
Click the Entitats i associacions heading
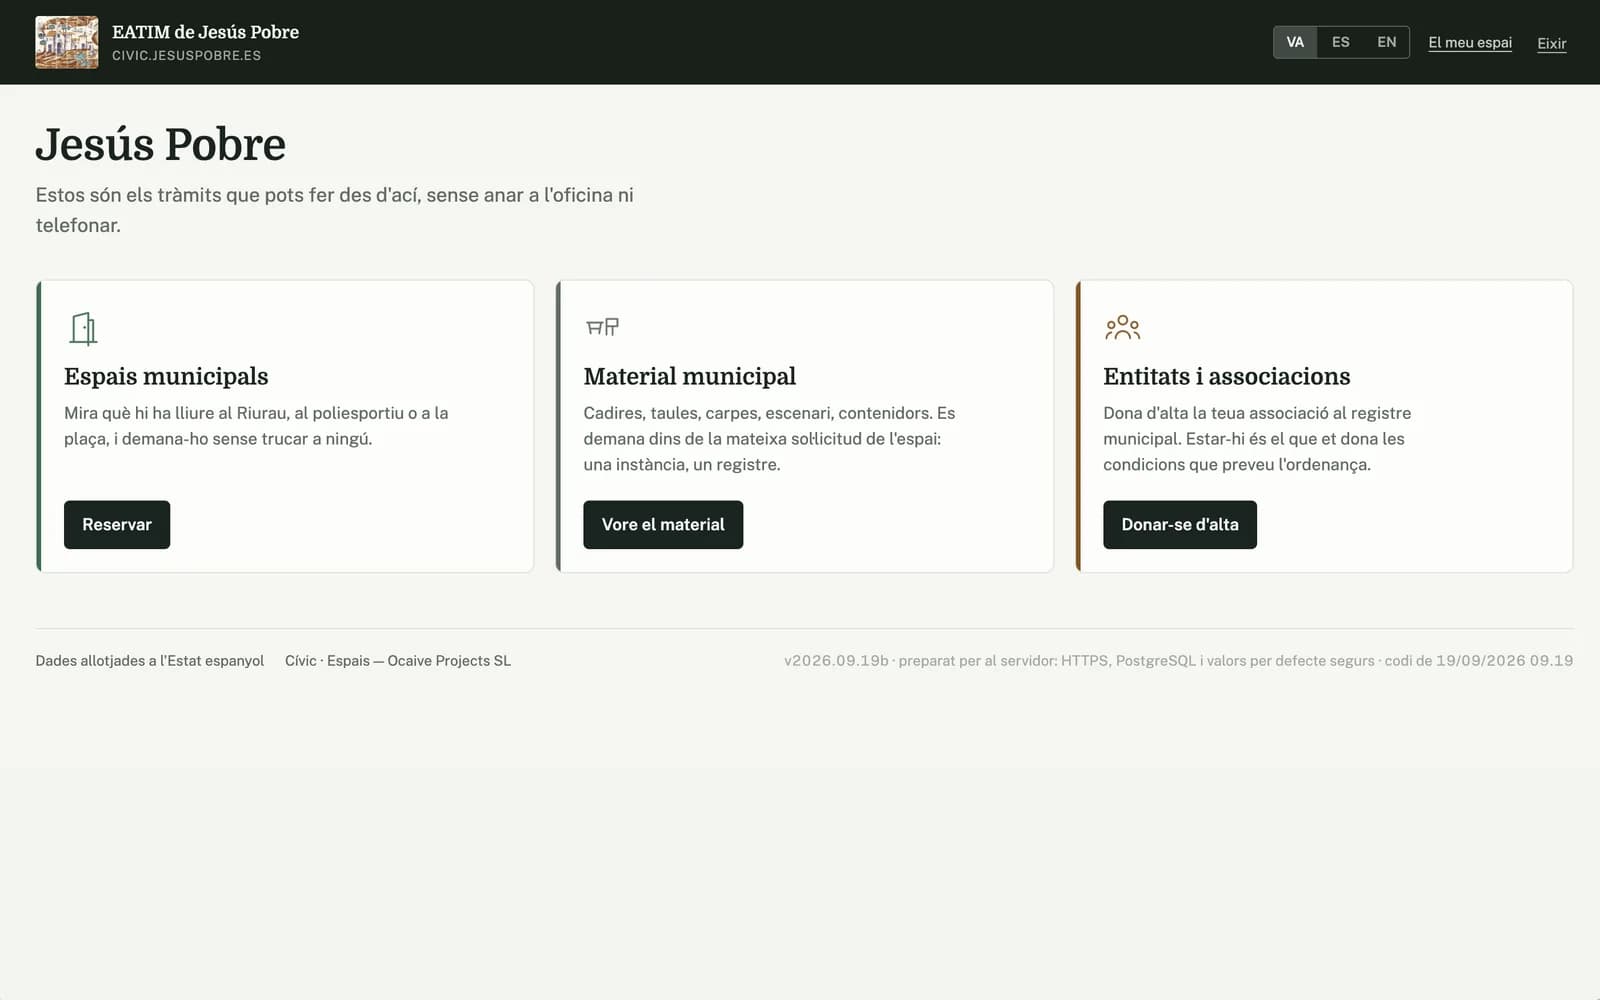pyautogui.click(x=1227, y=376)
